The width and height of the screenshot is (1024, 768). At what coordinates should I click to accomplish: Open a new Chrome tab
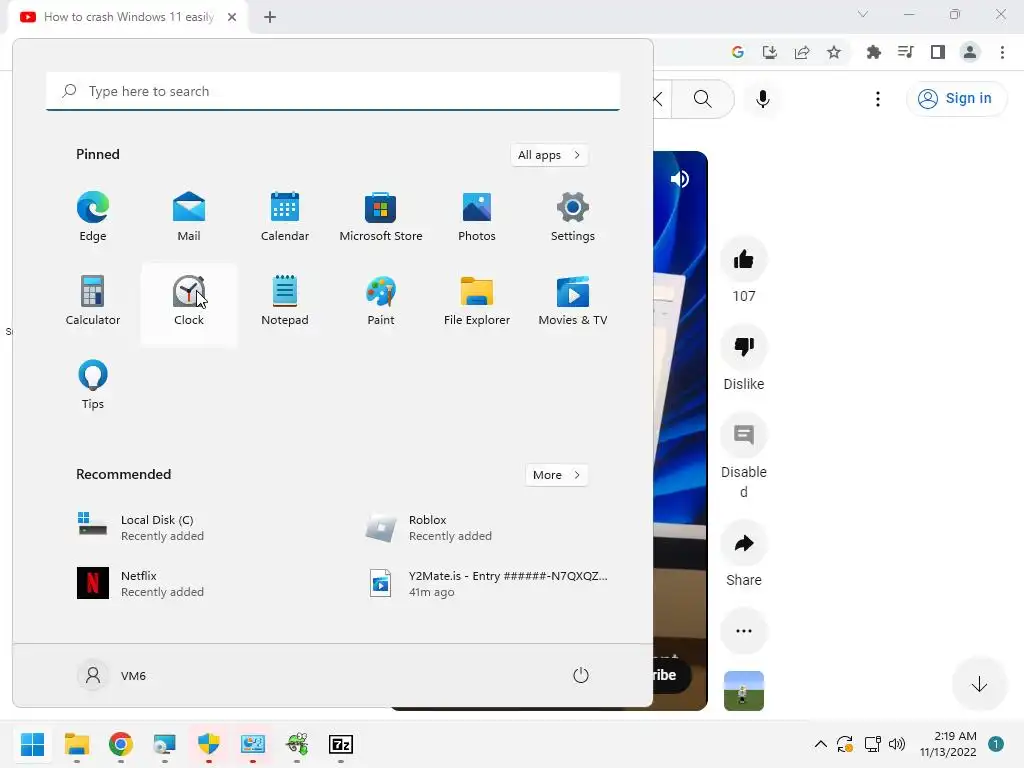coord(270,17)
